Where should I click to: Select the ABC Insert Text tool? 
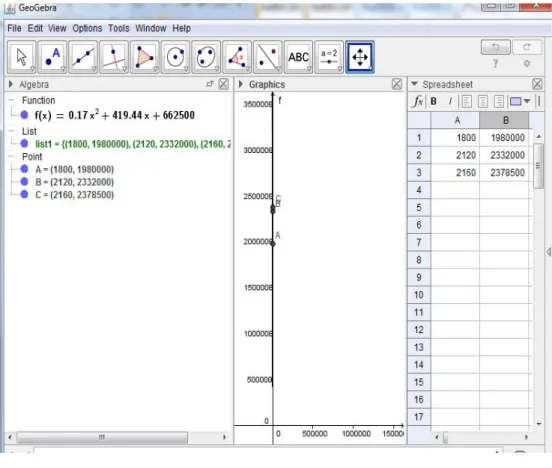click(299, 57)
